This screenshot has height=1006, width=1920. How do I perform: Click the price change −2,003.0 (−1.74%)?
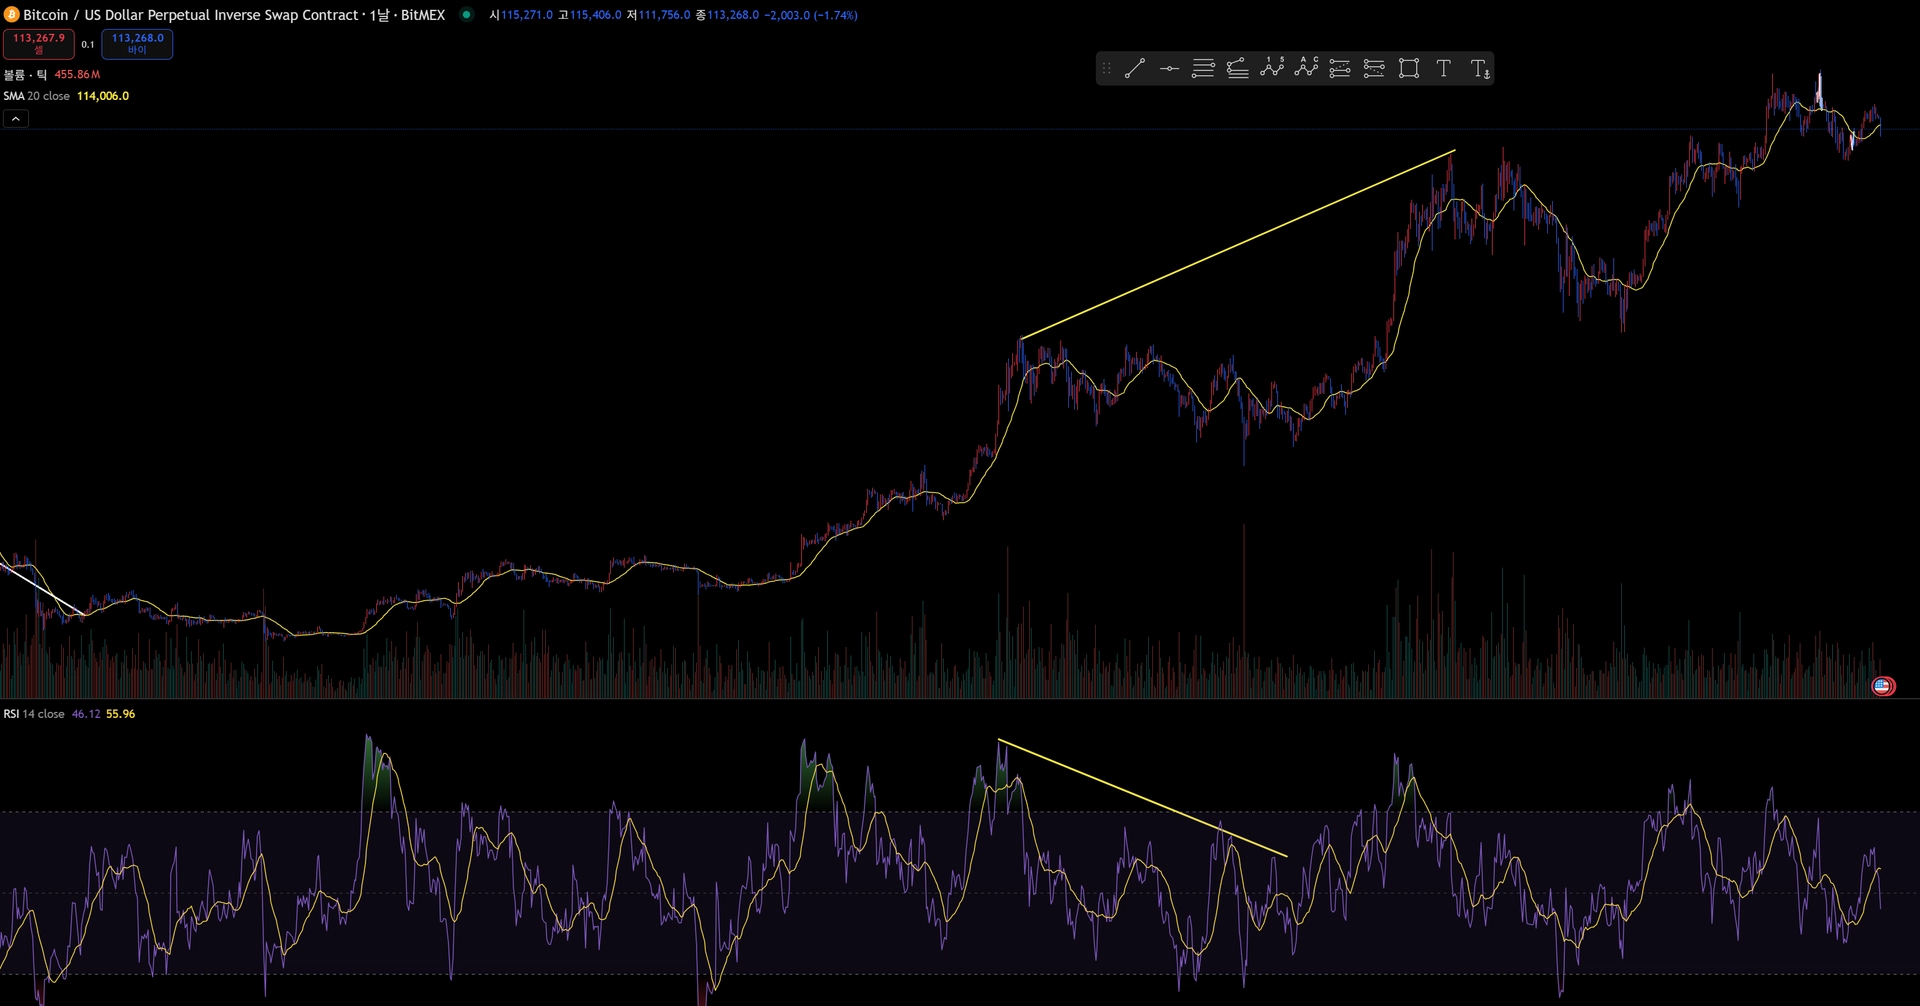[811, 15]
